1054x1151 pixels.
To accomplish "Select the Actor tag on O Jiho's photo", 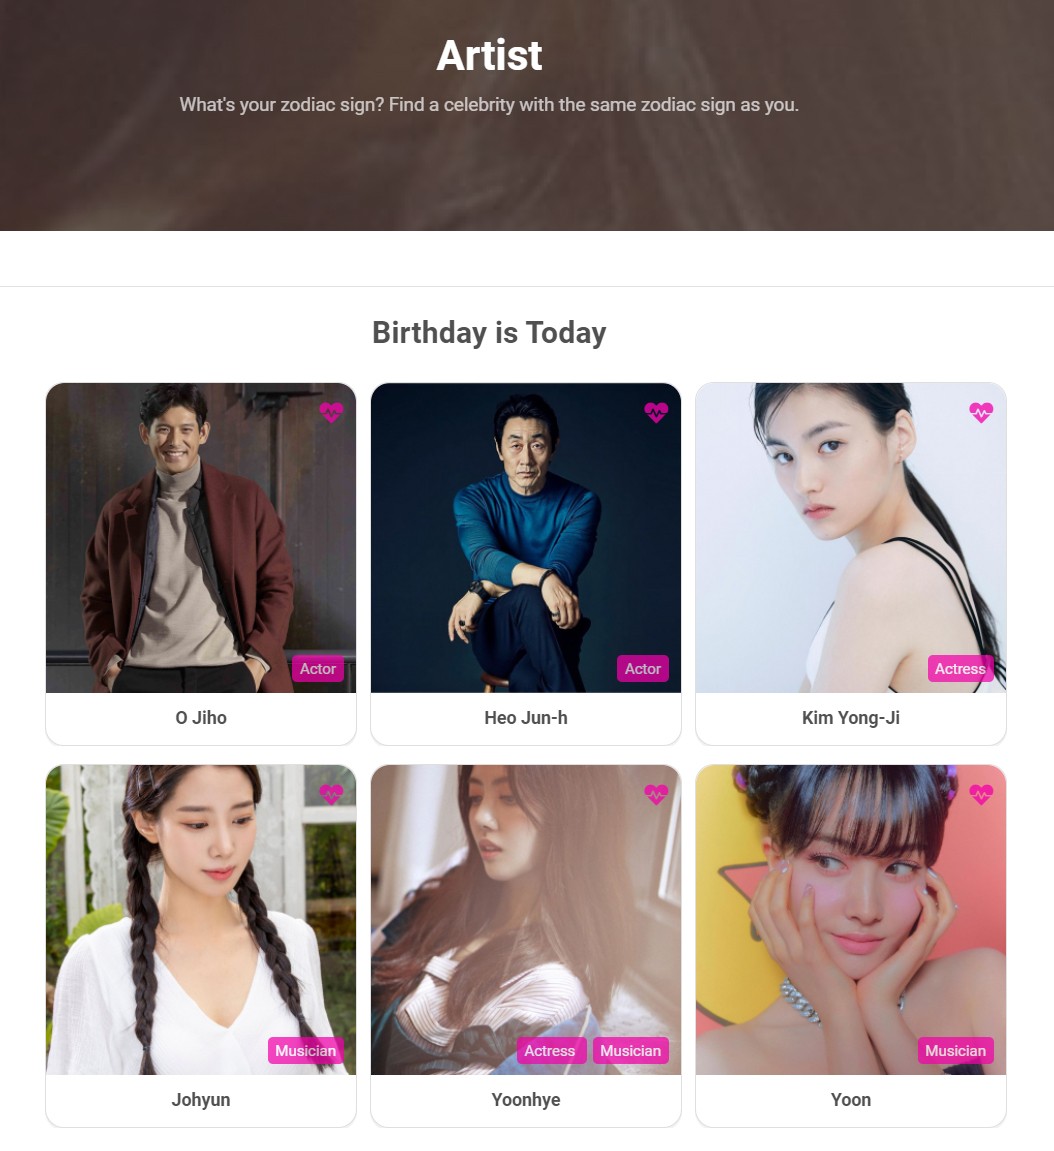I will [318, 669].
